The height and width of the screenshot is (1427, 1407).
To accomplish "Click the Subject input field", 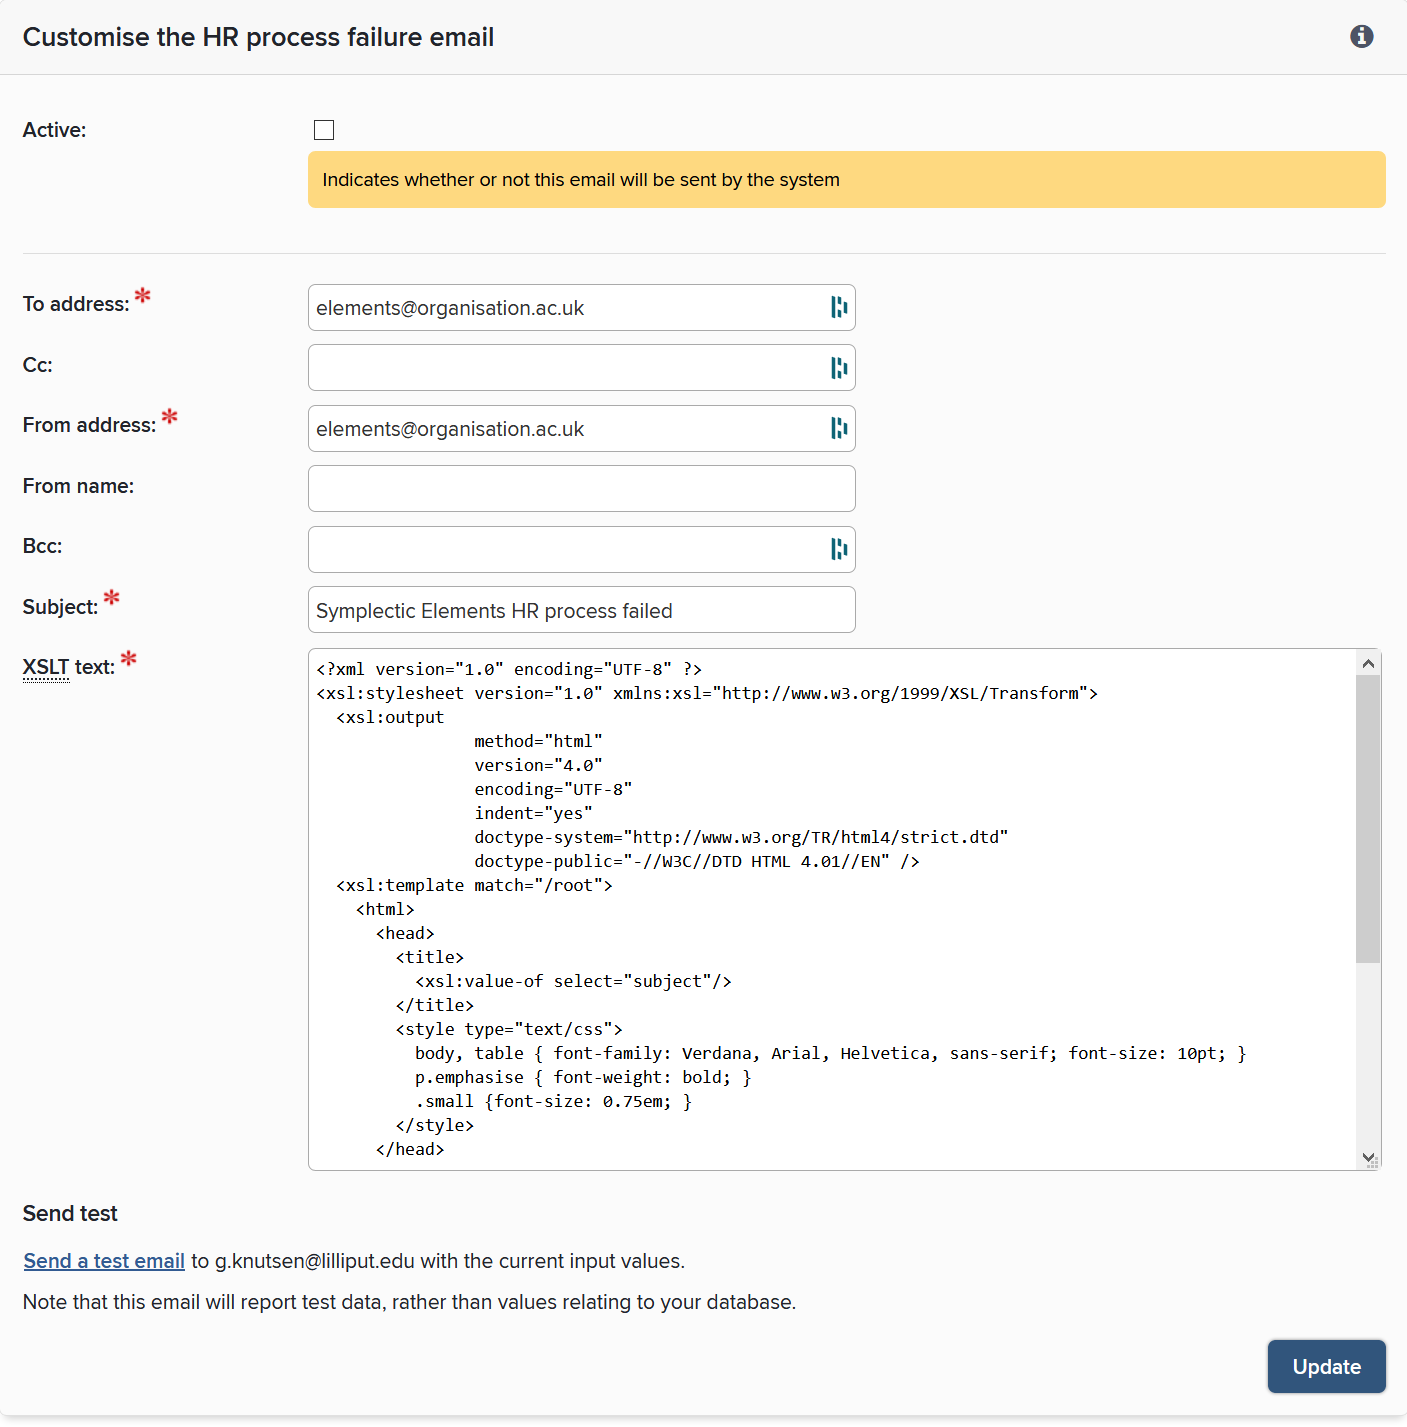I will pos(581,610).
